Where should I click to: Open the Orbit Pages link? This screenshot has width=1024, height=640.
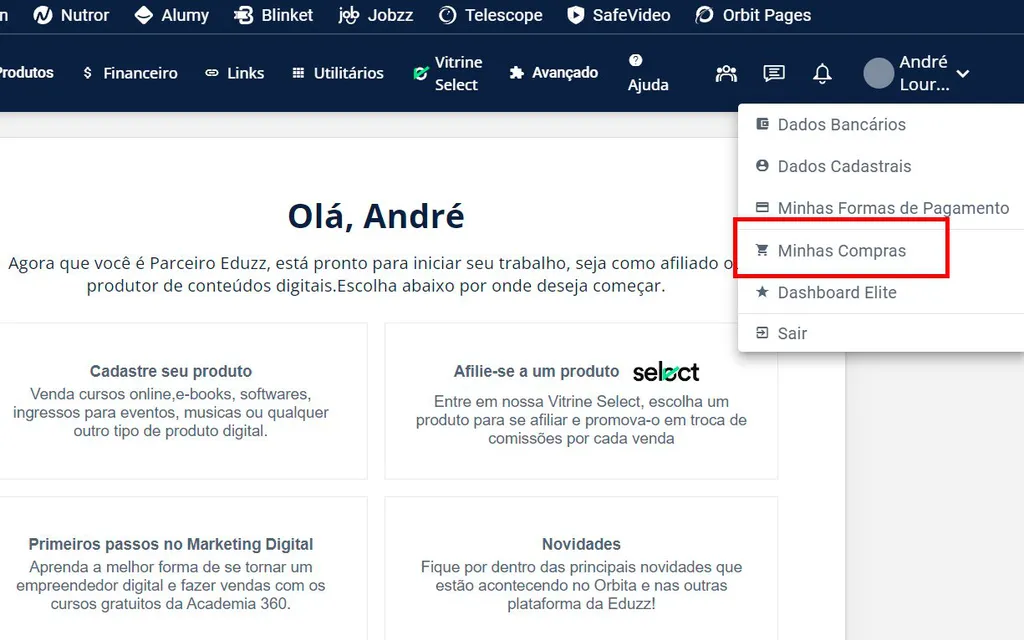[x=753, y=15]
